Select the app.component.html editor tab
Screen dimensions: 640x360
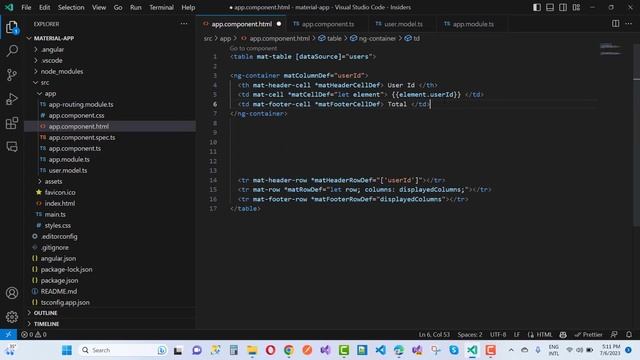(x=241, y=24)
